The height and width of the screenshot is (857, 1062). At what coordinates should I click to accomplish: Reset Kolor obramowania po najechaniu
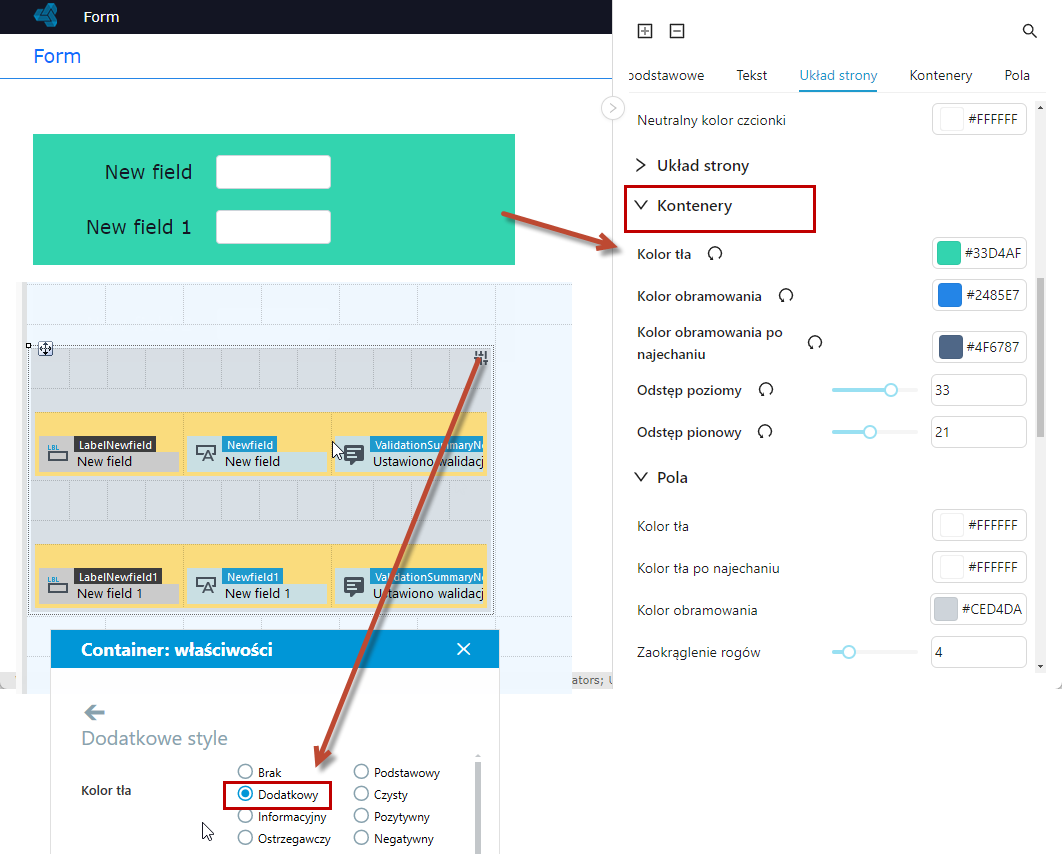815,342
